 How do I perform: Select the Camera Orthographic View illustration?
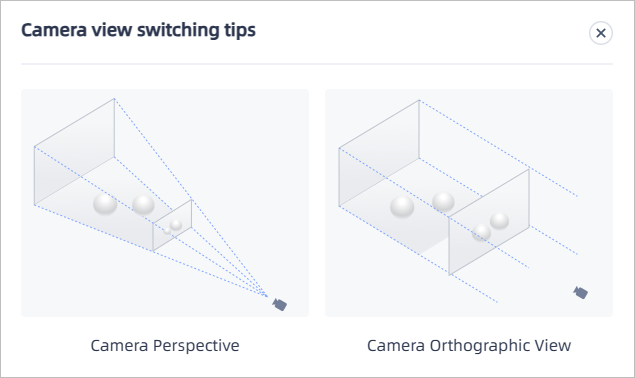pos(469,203)
